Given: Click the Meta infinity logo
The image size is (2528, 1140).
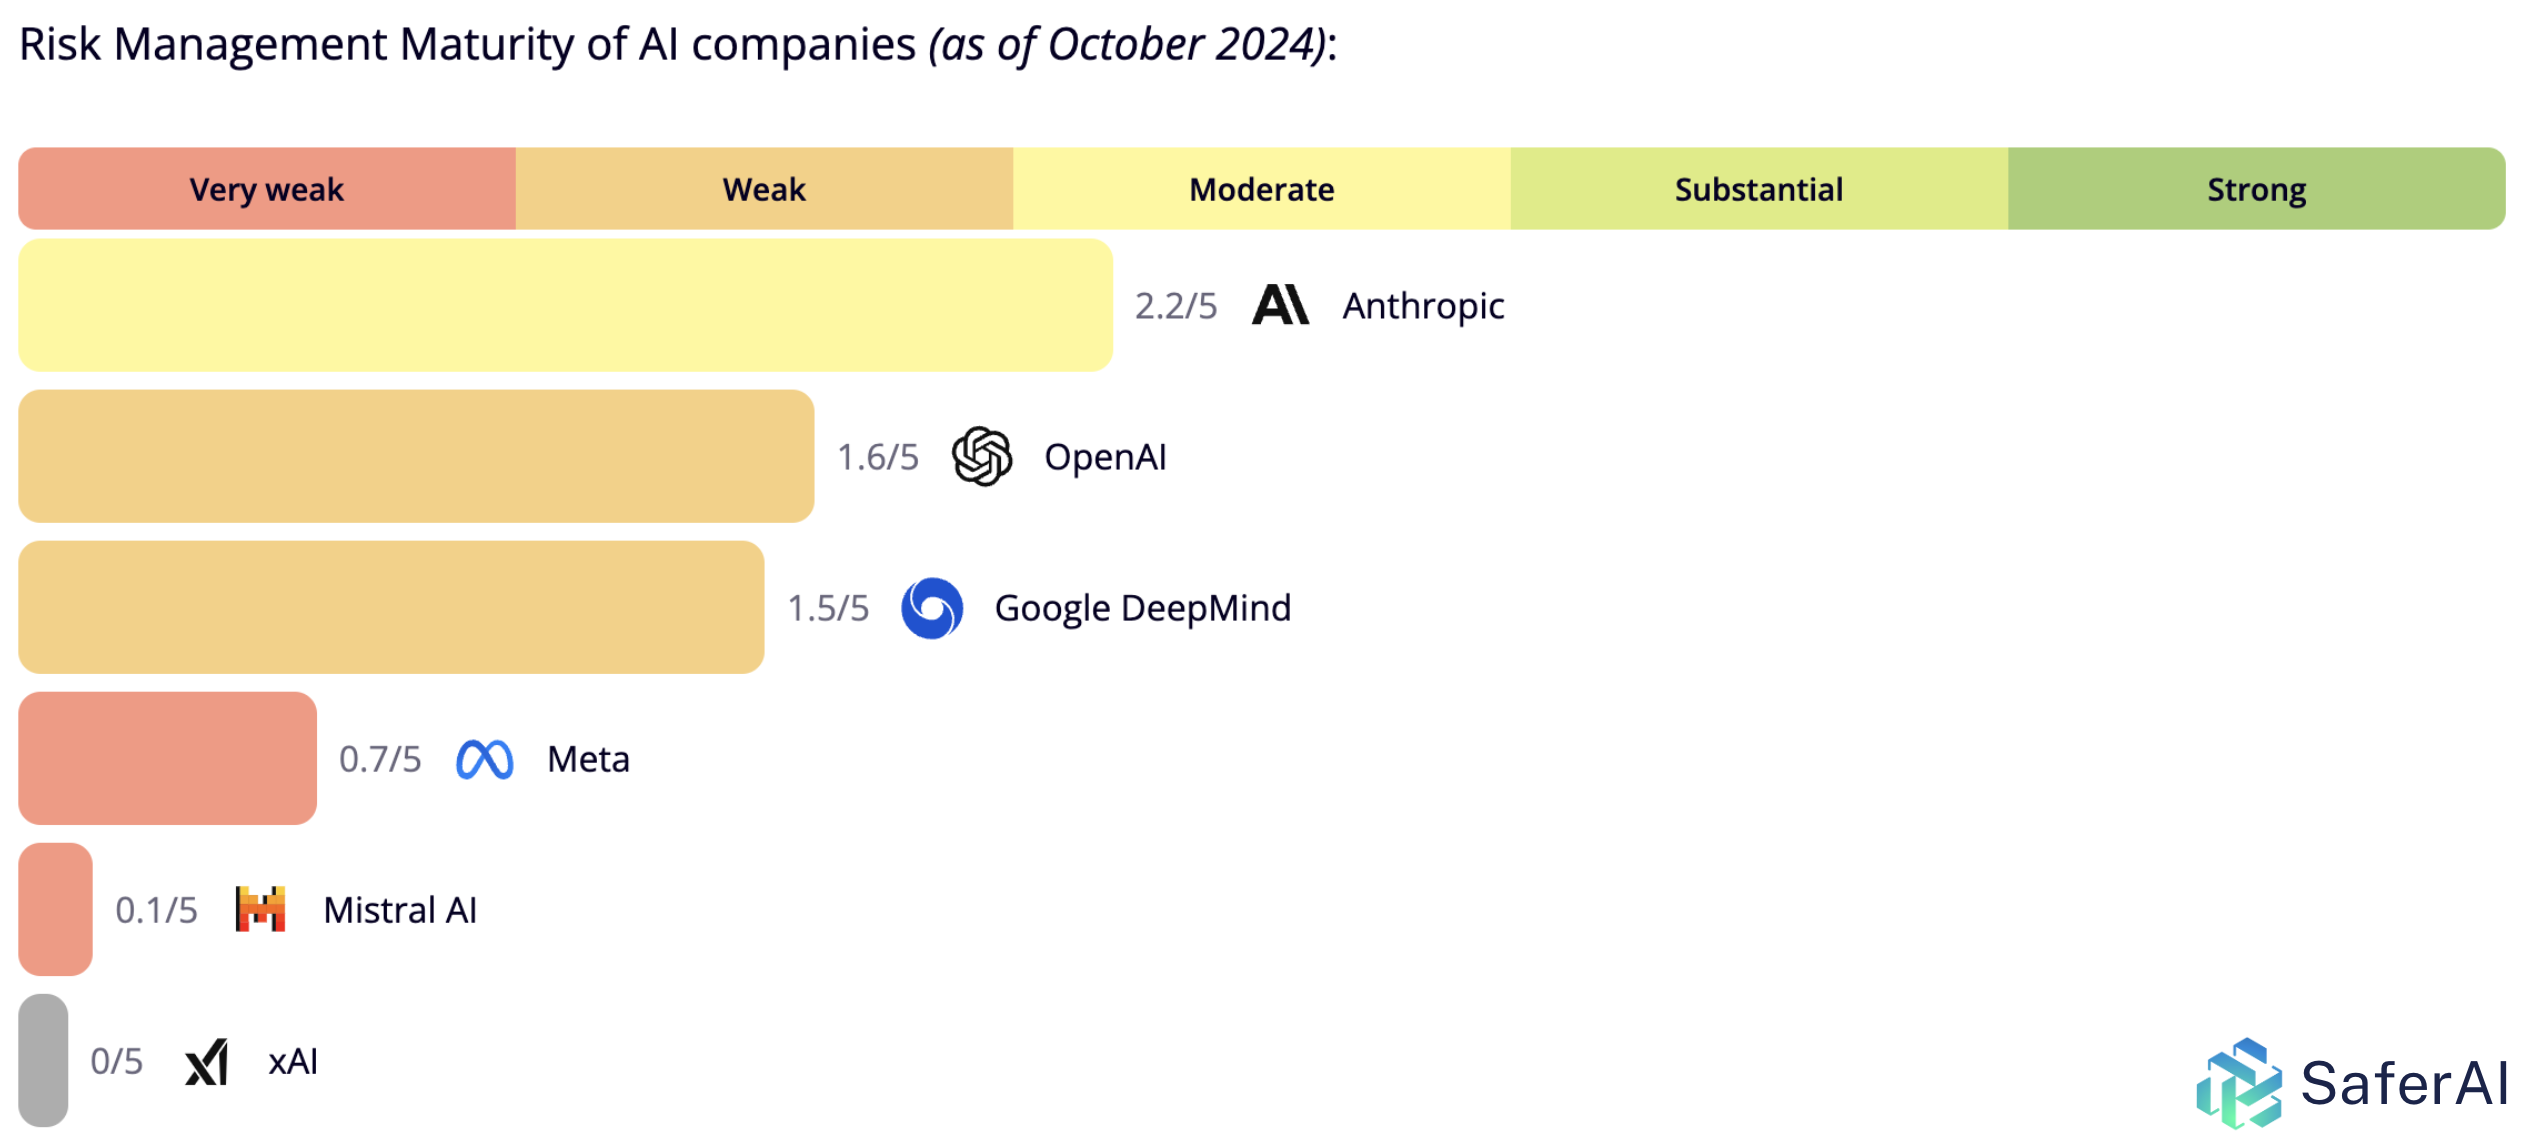Looking at the screenshot, I should tap(484, 760).
